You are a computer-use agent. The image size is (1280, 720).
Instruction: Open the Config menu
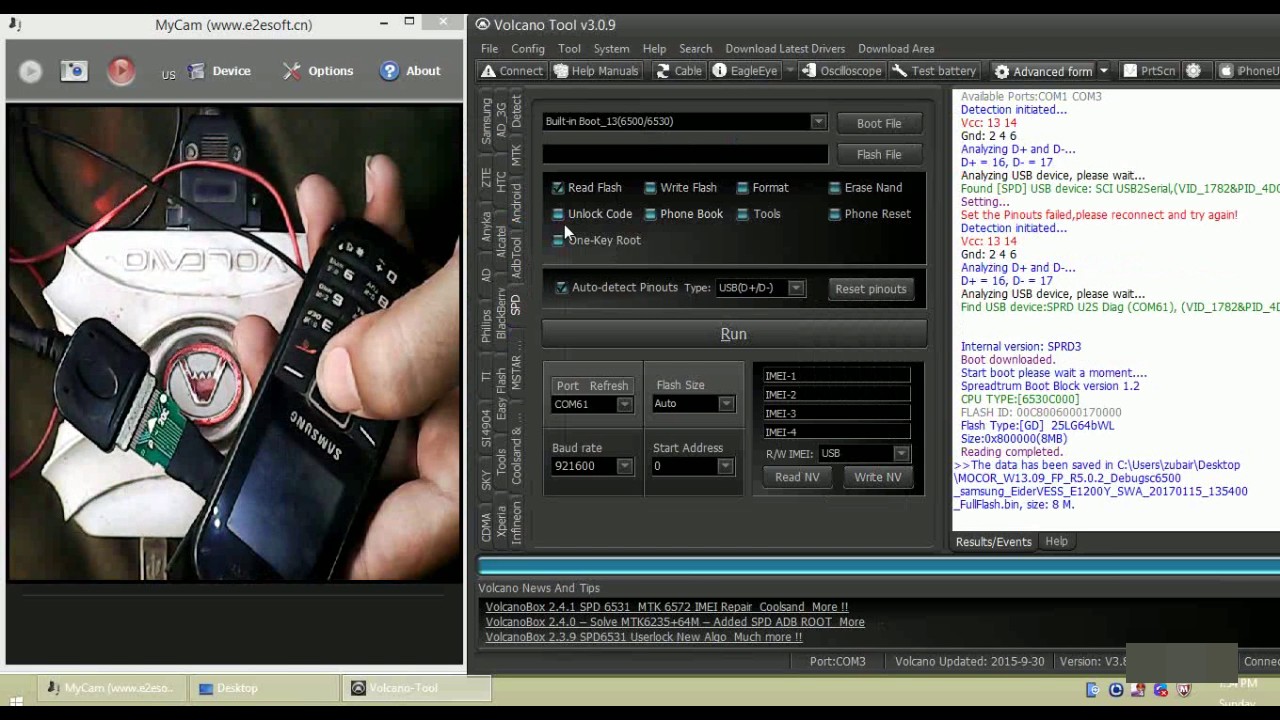[528, 48]
